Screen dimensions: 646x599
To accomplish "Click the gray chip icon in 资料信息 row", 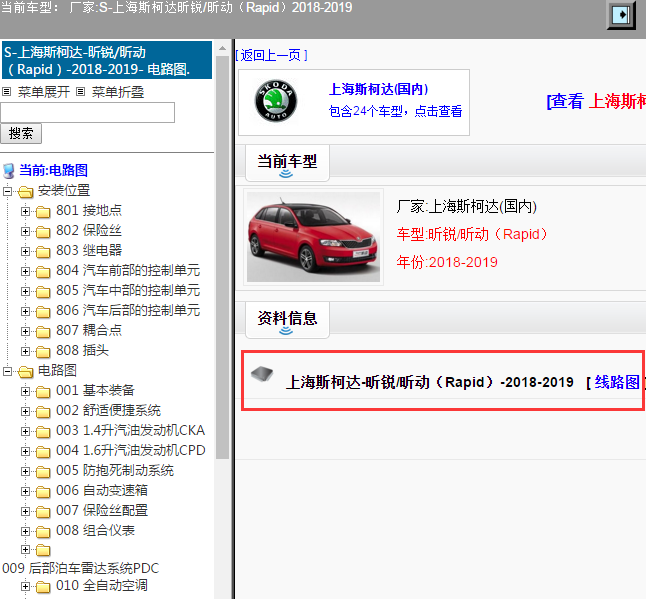I will click(262, 373).
